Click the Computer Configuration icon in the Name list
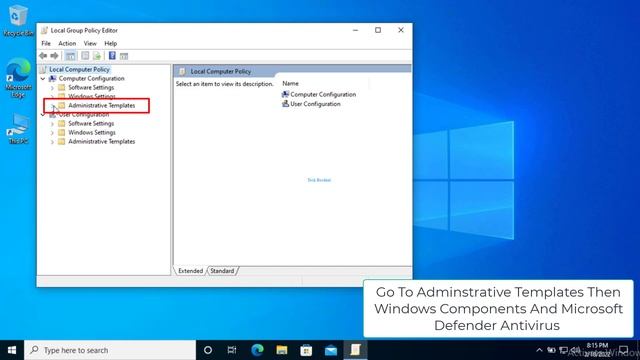The image size is (640, 360). click(x=285, y=94)
